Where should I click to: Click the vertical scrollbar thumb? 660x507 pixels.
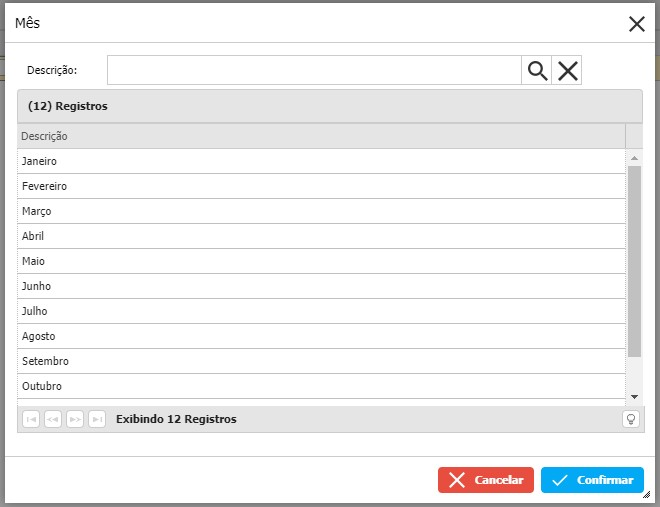coord(634,260)
